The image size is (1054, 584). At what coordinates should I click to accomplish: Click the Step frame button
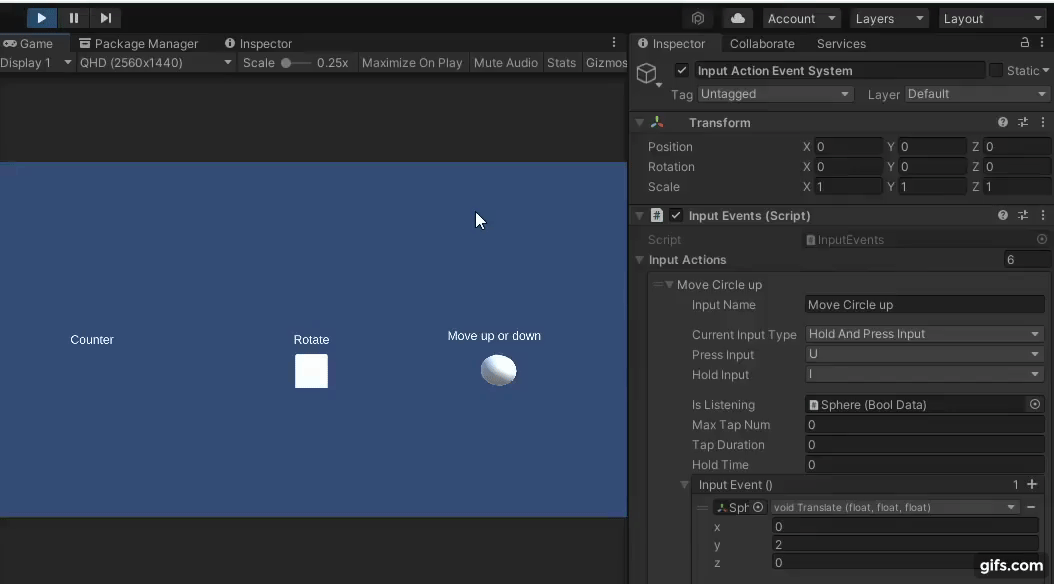click(x=105, y=18)
